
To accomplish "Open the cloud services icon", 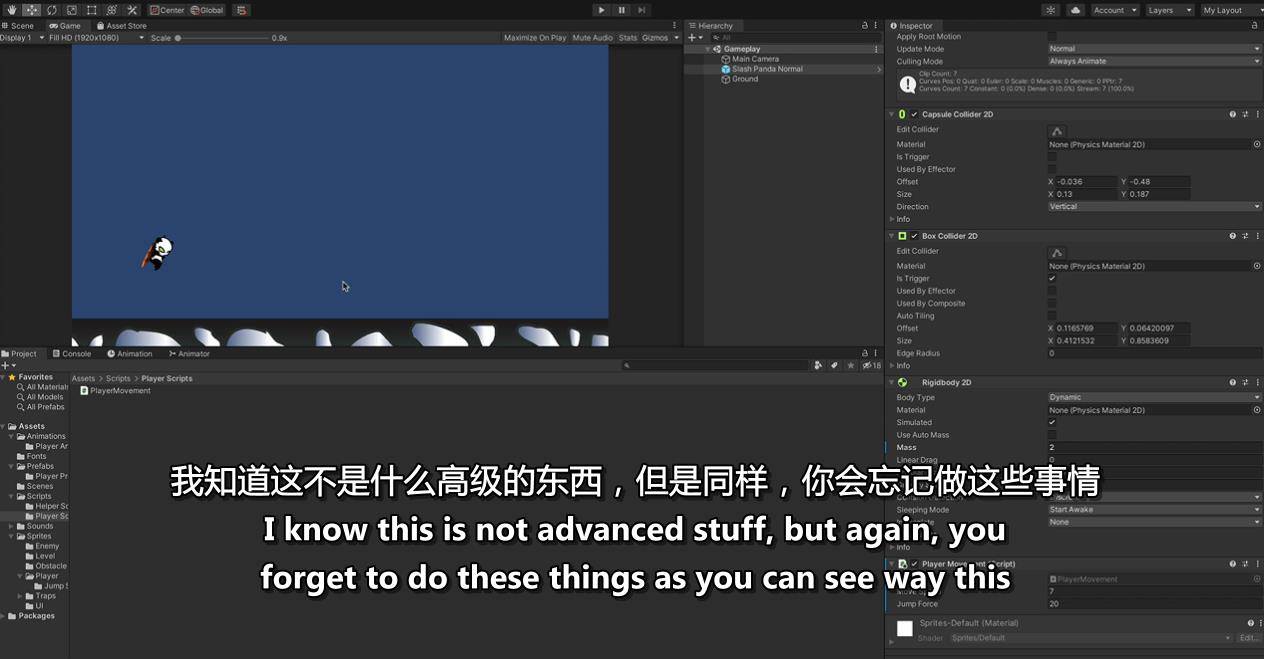I will (1075, 10).
